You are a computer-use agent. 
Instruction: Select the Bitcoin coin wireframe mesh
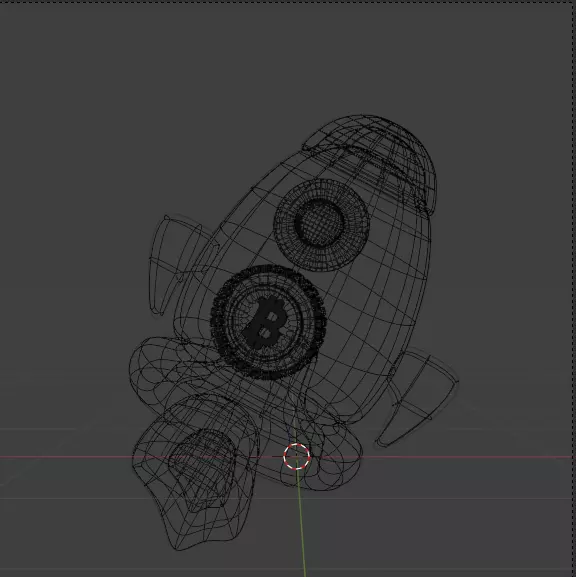click(268, 322)
